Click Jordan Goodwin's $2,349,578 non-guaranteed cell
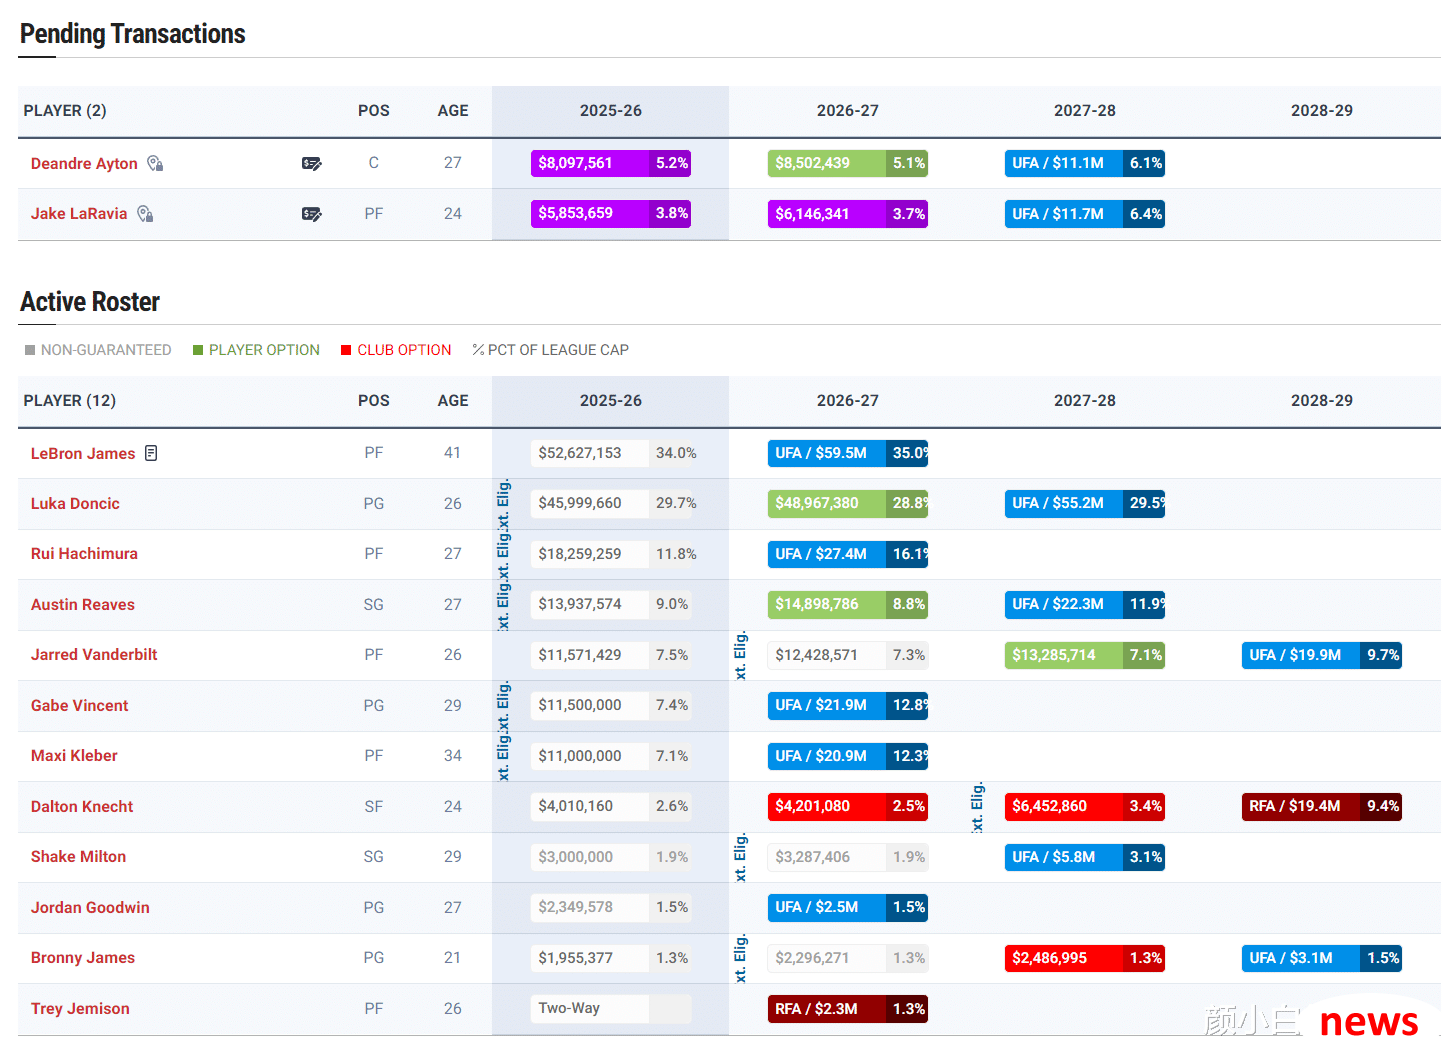 611,907
